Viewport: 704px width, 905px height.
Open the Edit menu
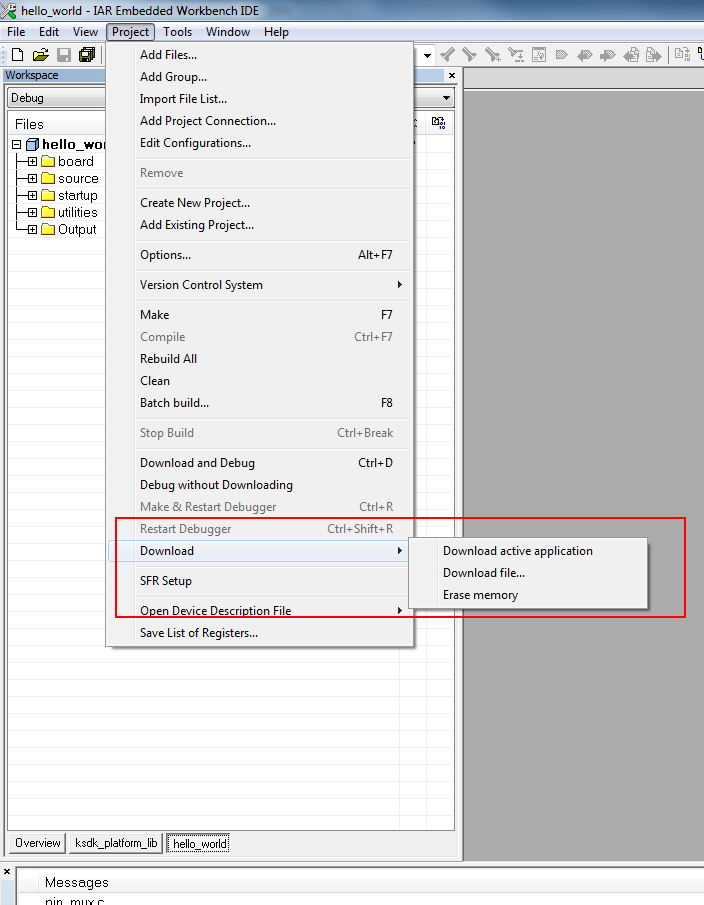click(49, 32)
